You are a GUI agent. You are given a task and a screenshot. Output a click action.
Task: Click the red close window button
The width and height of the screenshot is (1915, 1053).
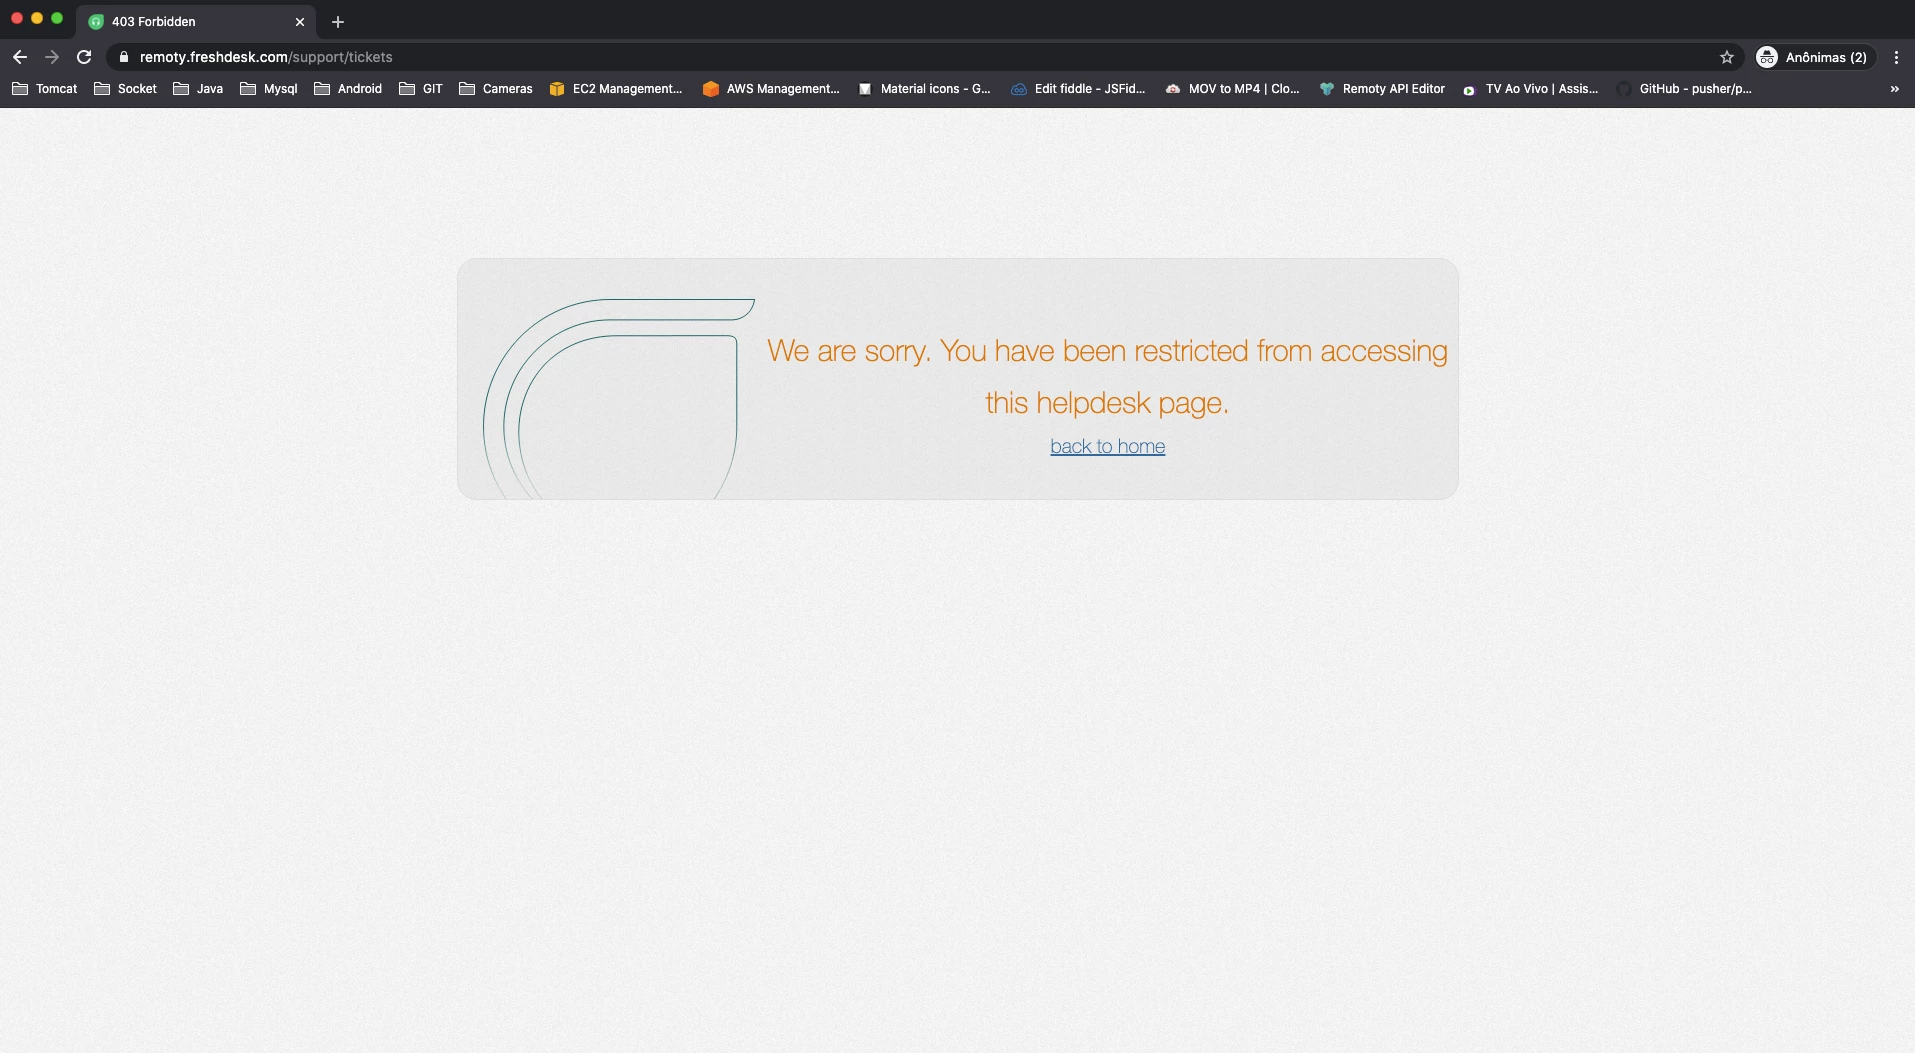[17, 18]
